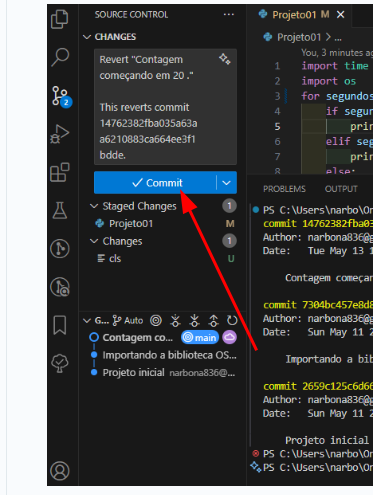Click the M status letter on Projeto01 row
373x495 pixels.
click(230, 223)
